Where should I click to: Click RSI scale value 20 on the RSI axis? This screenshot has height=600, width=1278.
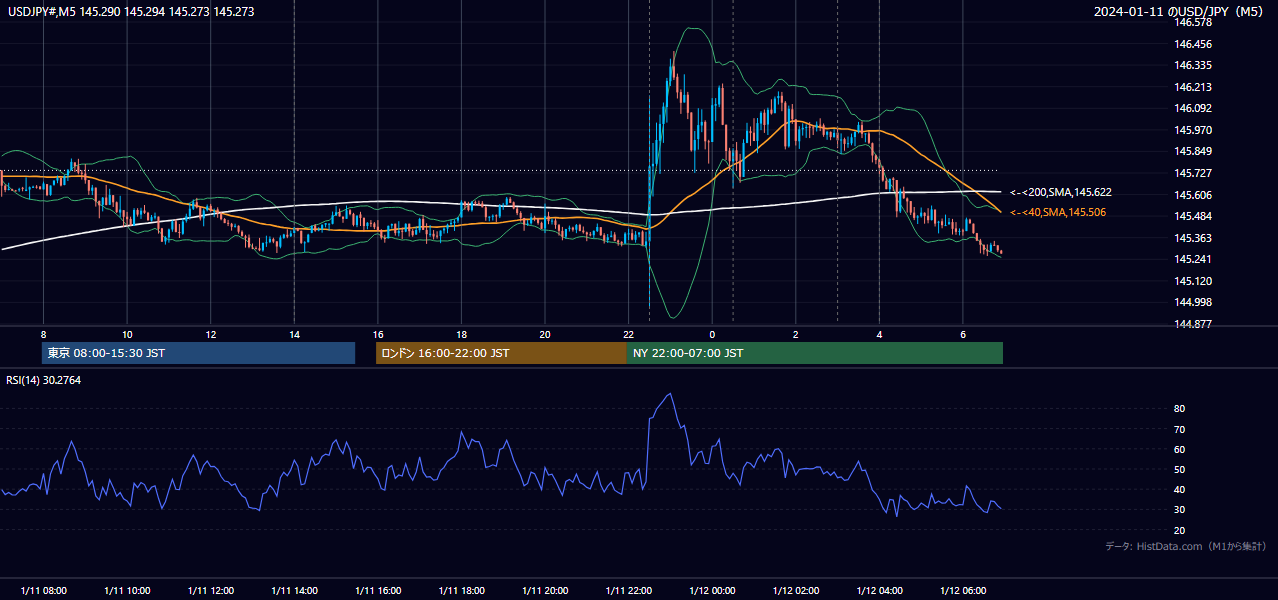1180,530
